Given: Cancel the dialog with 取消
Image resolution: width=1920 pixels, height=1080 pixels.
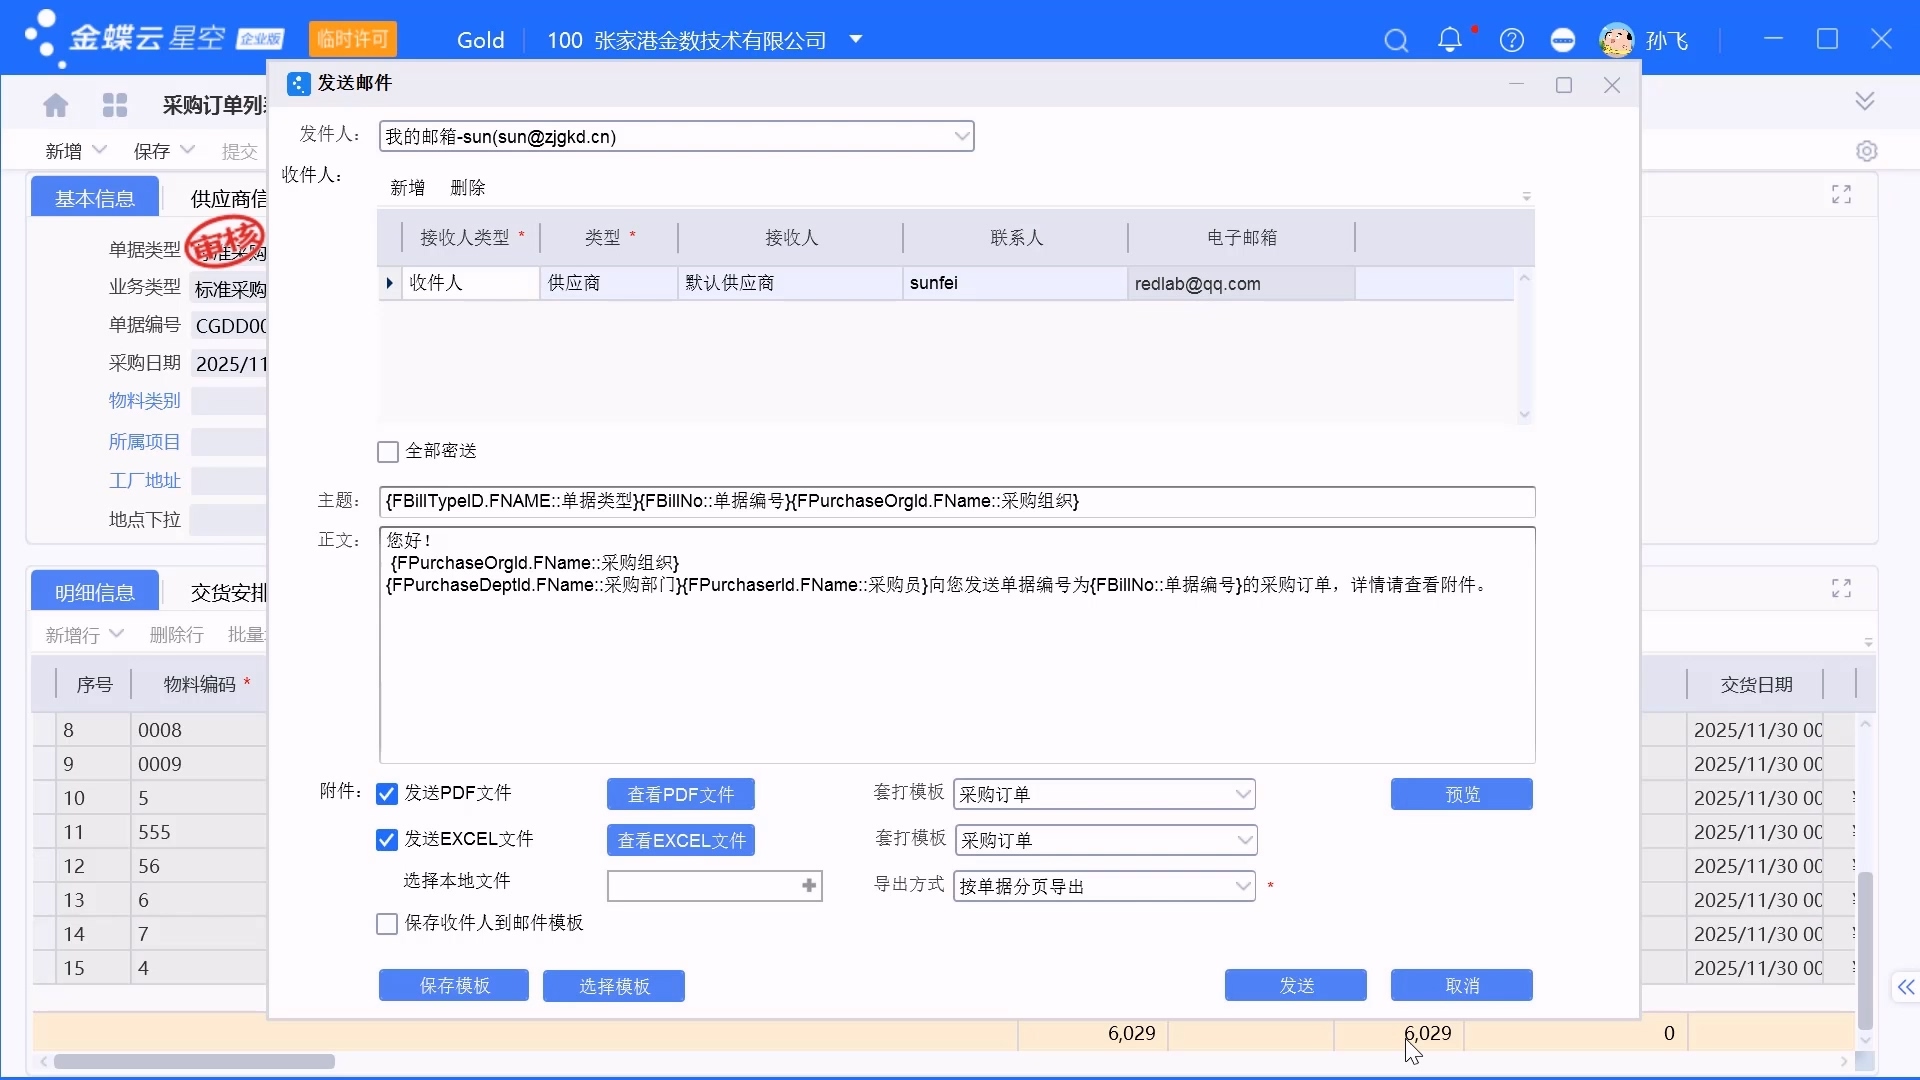Looking at the screenshot, I should 1462,985.
